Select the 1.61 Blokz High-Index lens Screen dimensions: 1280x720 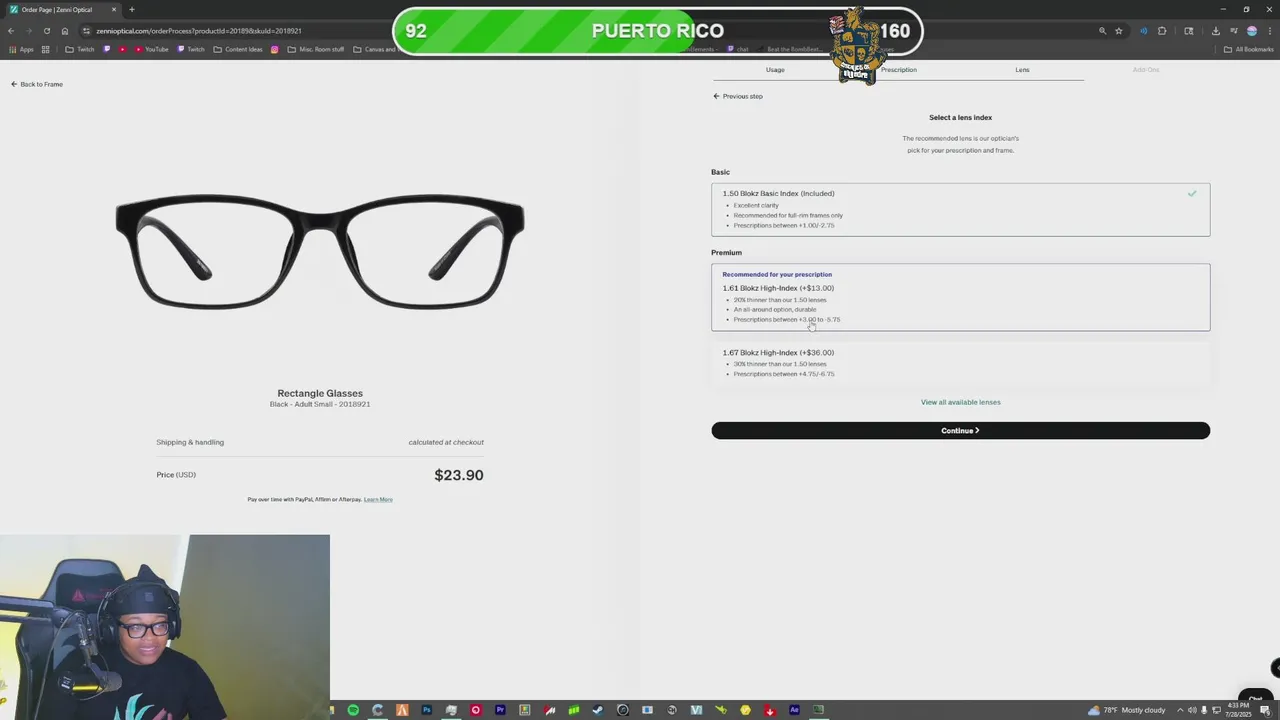[960, 297]
